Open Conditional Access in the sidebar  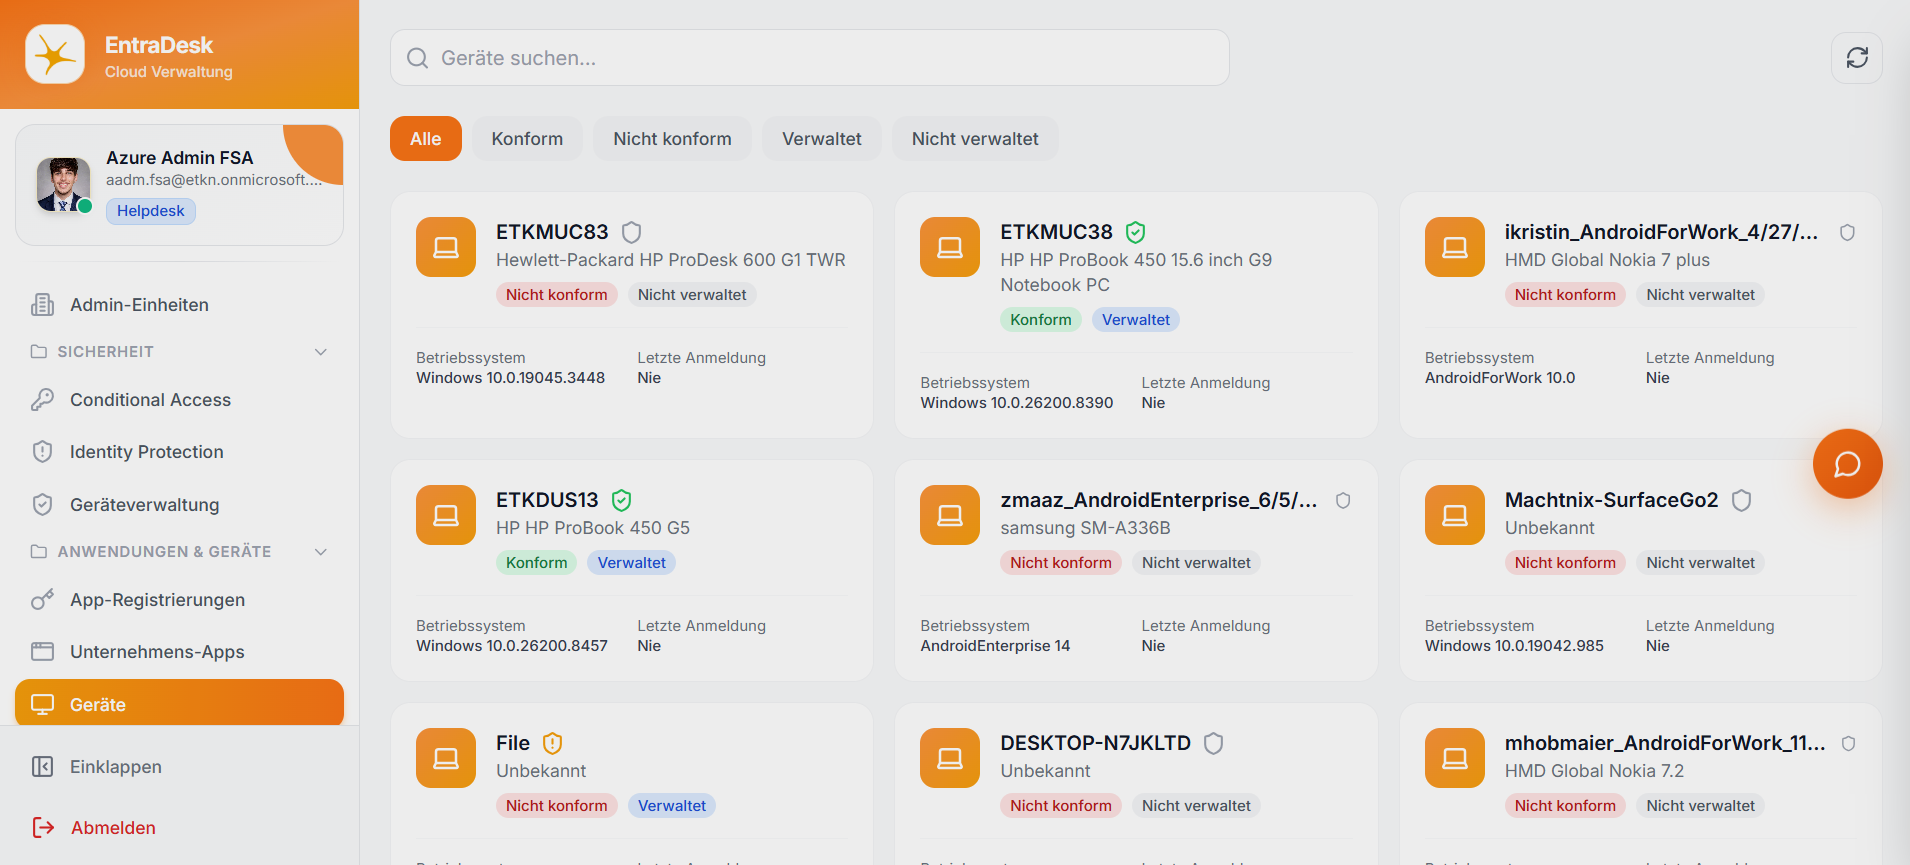(x=180, y=400)
